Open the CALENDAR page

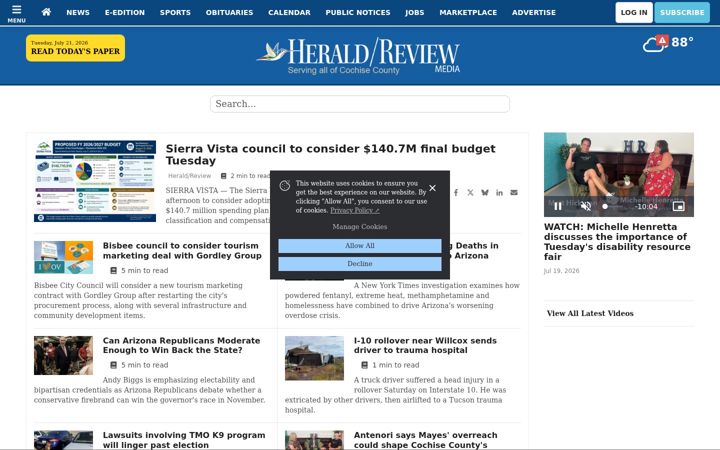(x=289, y=12)
